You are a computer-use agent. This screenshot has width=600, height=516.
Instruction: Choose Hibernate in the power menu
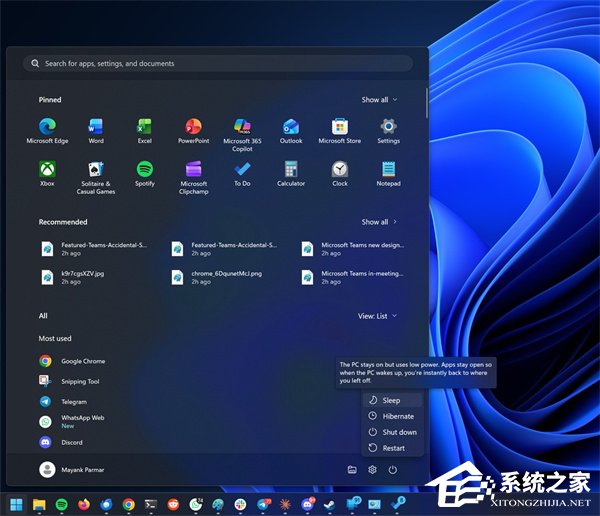(393, 416)
